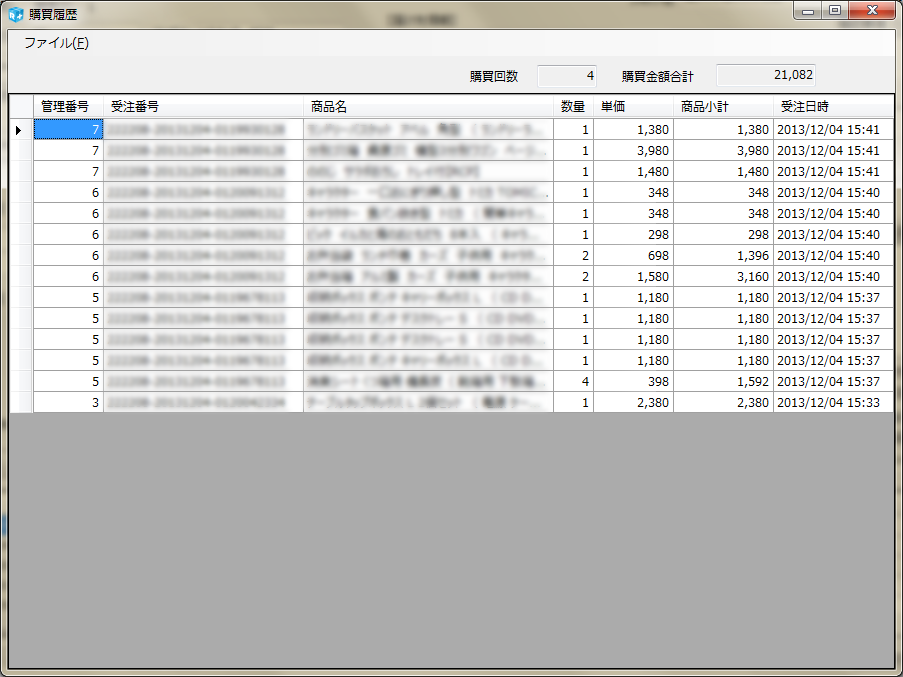
Task: Click the 購買履歴 app icon in title bar
Action: click(16, 13)
